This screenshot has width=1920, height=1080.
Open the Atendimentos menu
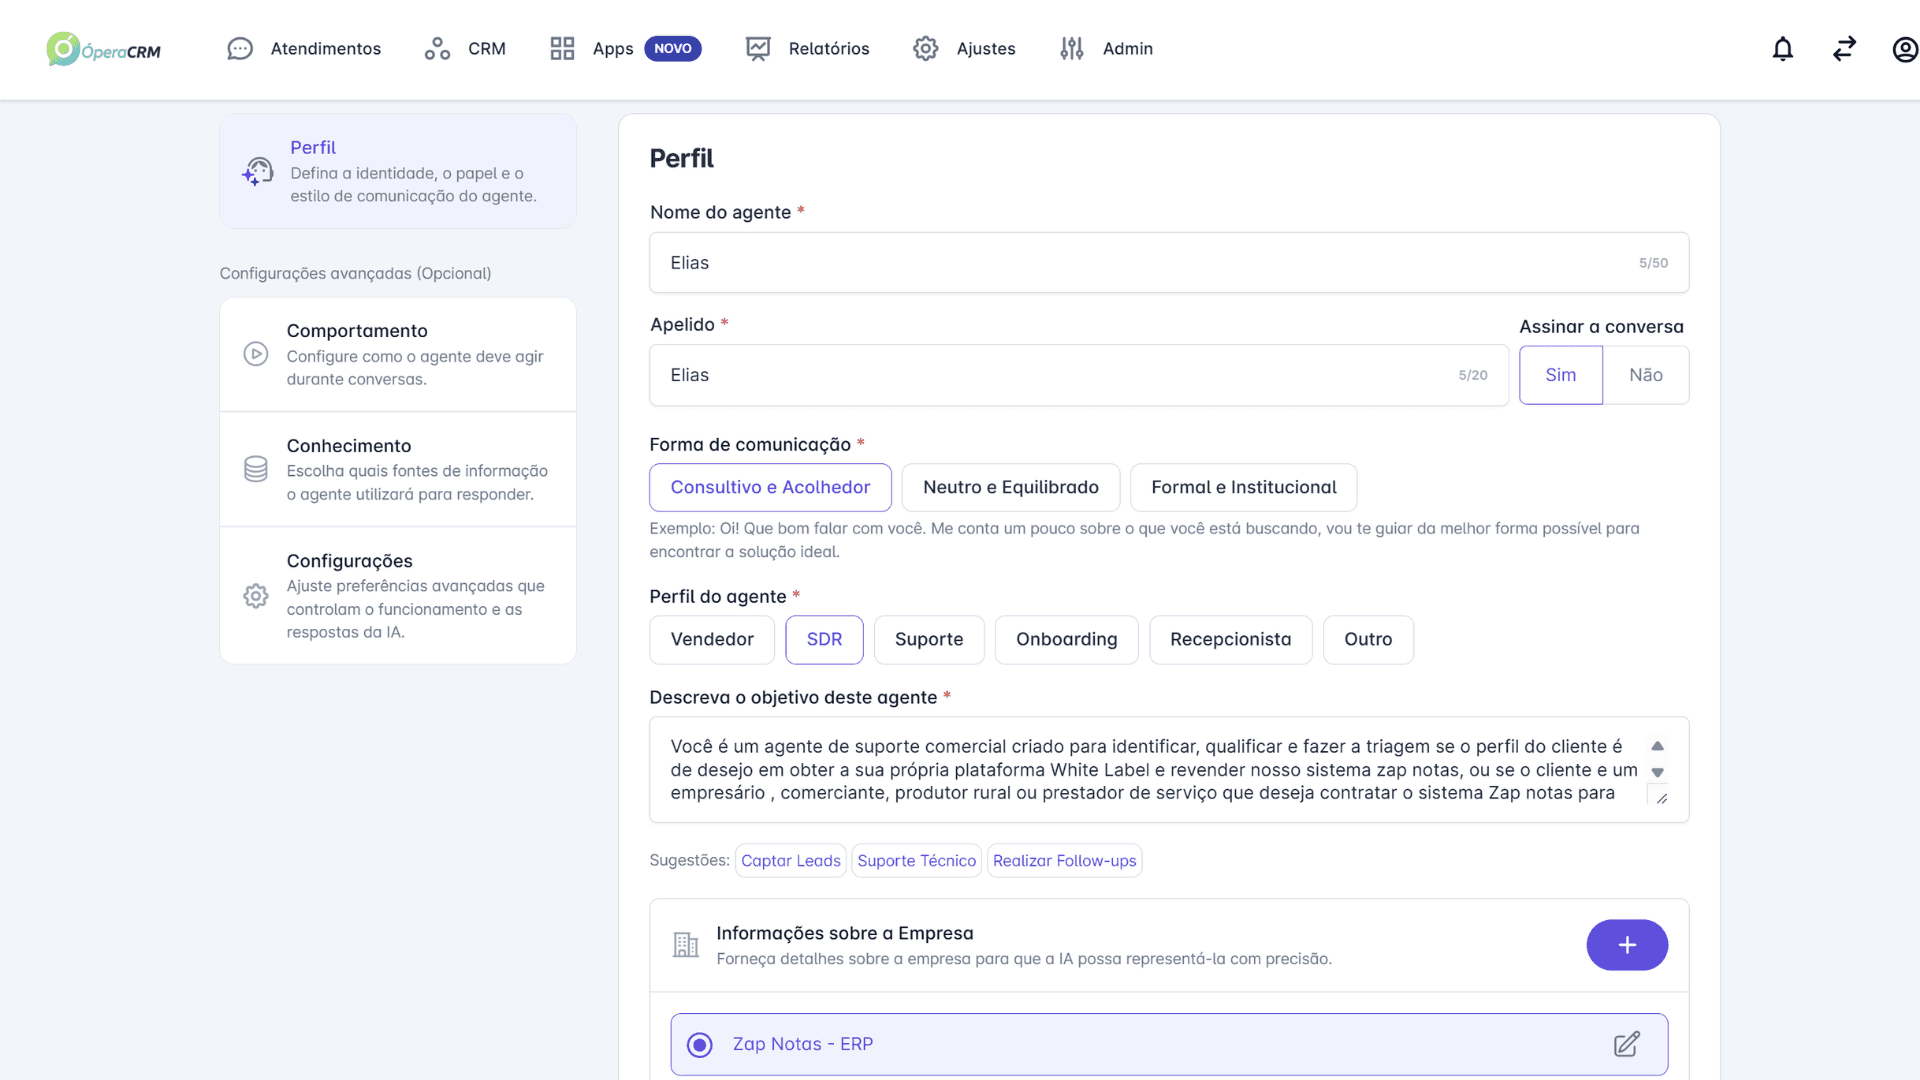coord(304,49)
